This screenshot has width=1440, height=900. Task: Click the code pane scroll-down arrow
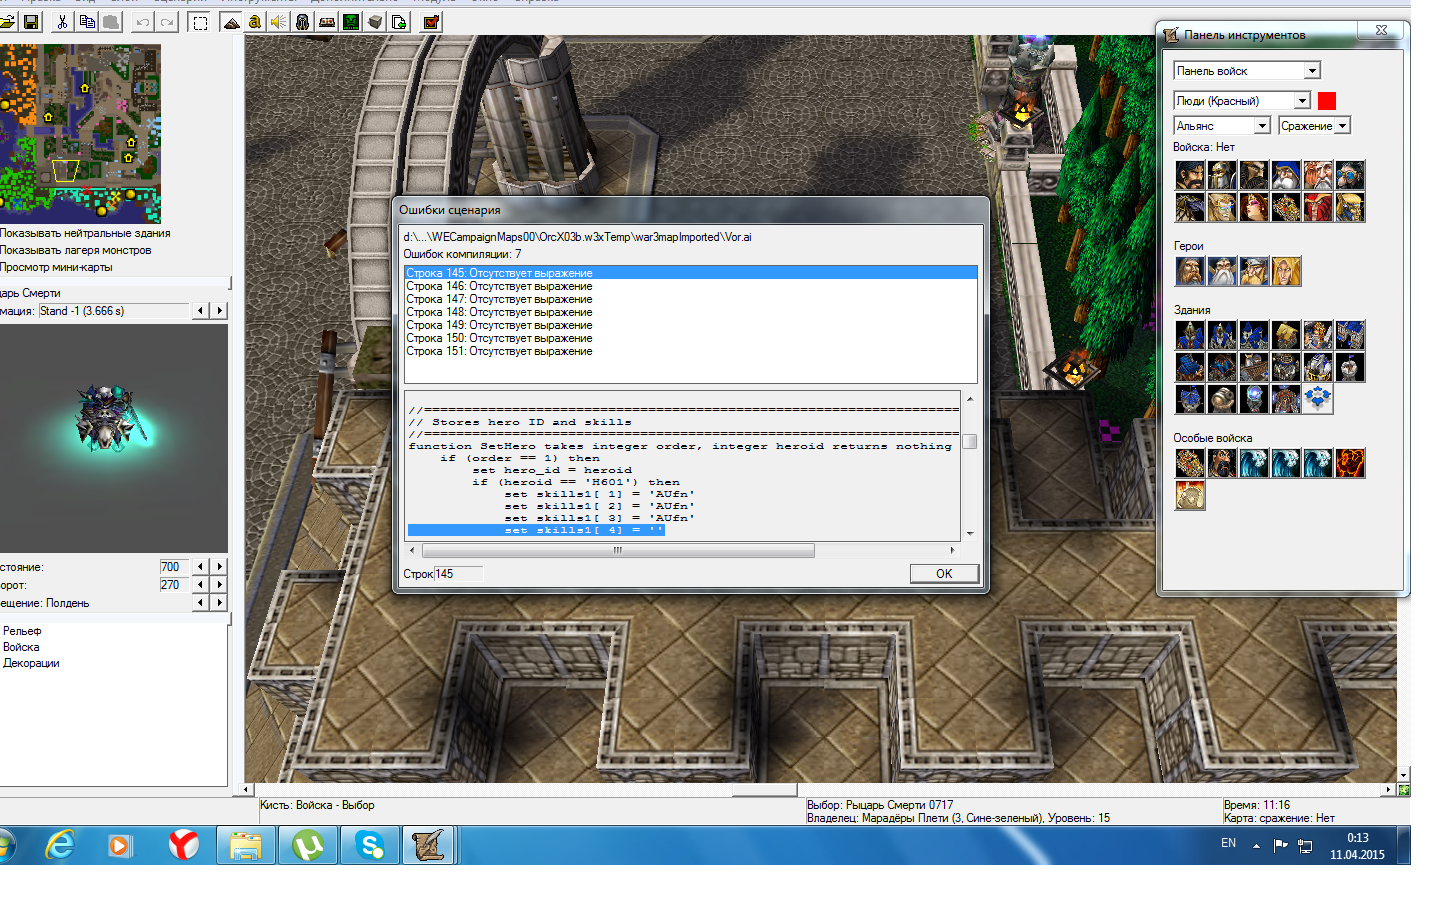click(x=969, y=534)
